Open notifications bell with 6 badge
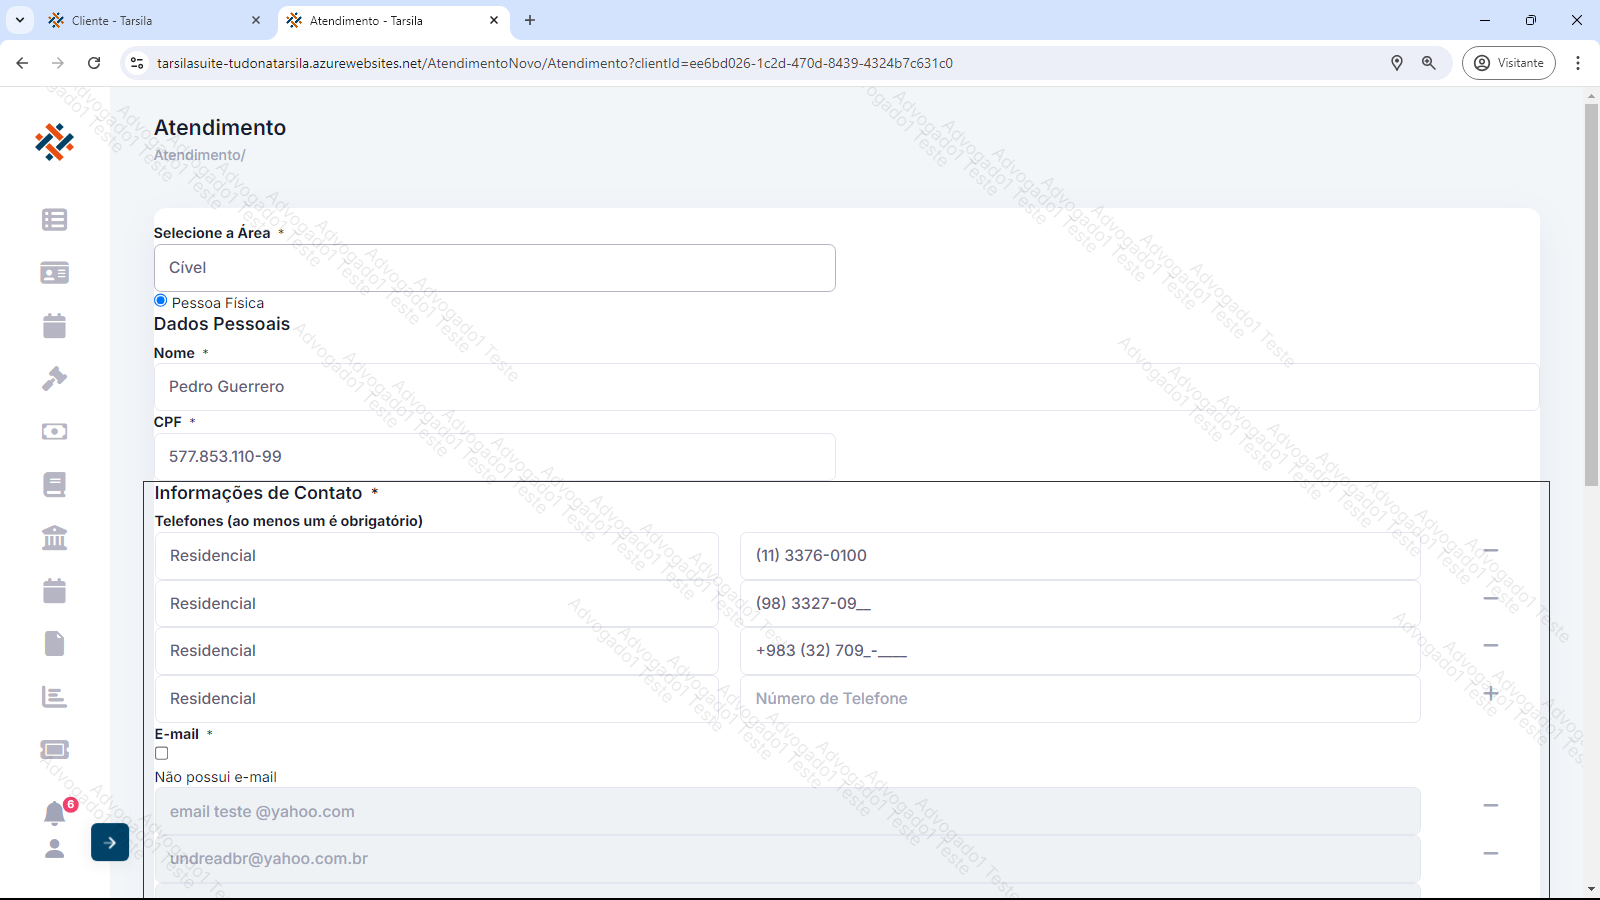Image resolution: width=1600 pixels, height=900 pixels. tap(55, 813)
